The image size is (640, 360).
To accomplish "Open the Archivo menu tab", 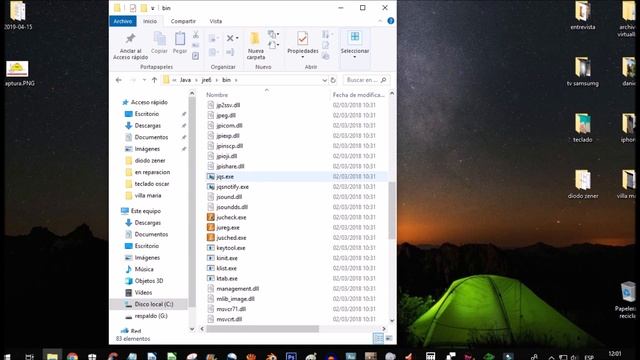I will 123,21.
